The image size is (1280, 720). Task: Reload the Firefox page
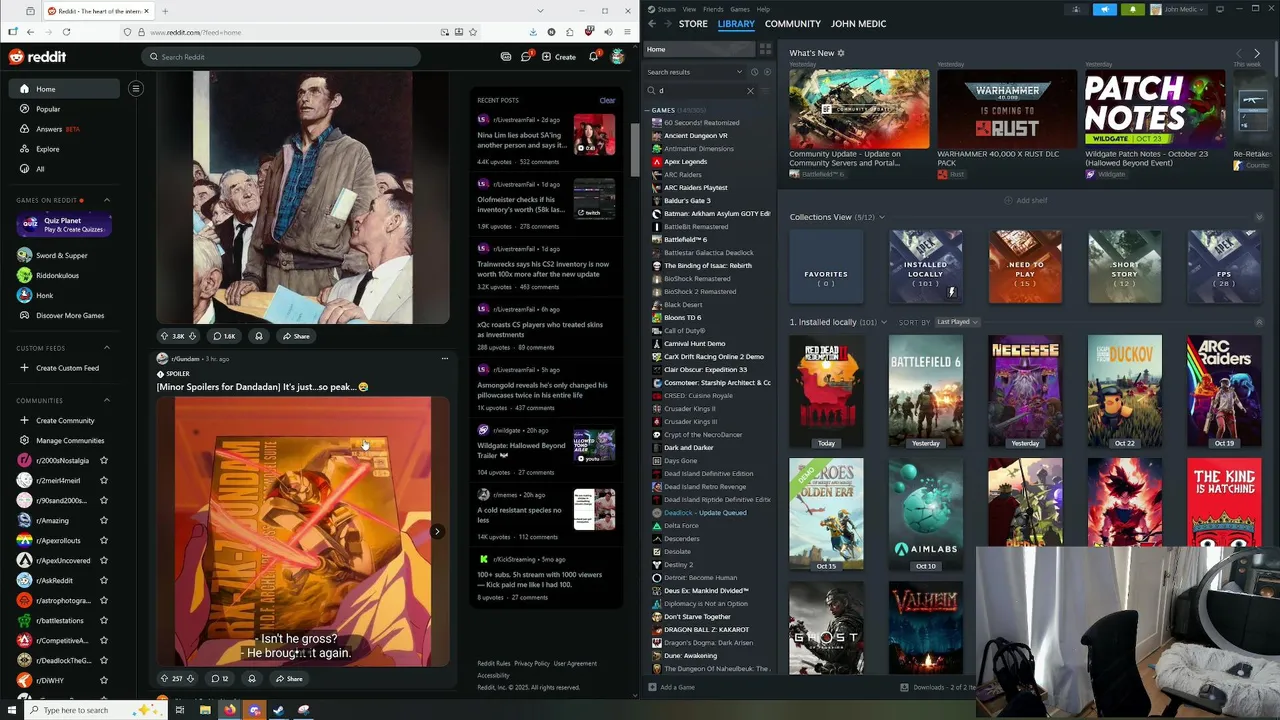(x=67, y=32)
